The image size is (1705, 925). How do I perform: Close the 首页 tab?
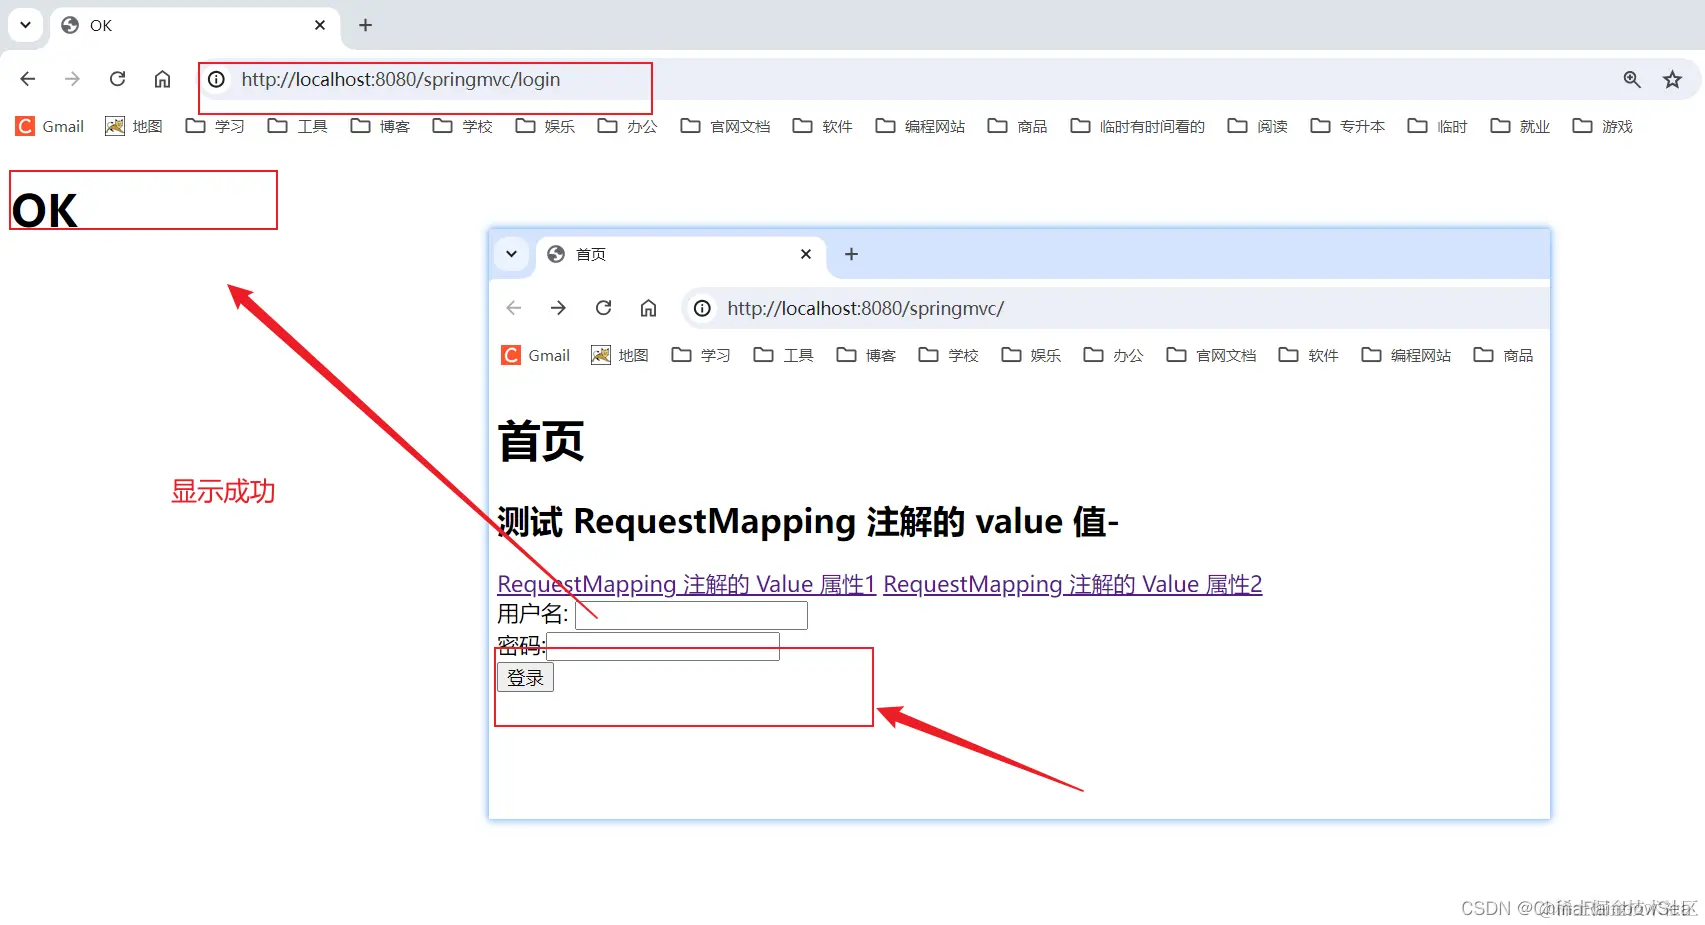[x=806, y=254]
